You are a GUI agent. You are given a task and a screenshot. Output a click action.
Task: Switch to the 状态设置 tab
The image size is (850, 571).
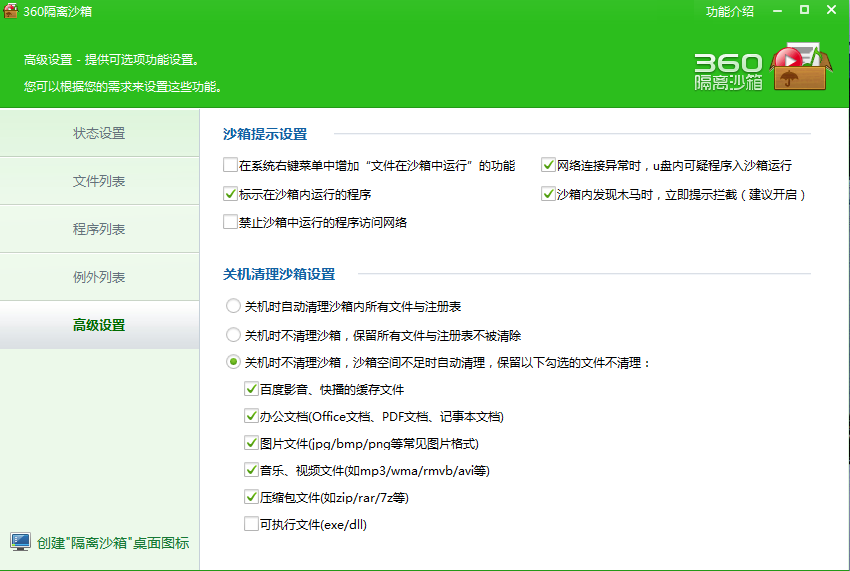click(99, 133)
